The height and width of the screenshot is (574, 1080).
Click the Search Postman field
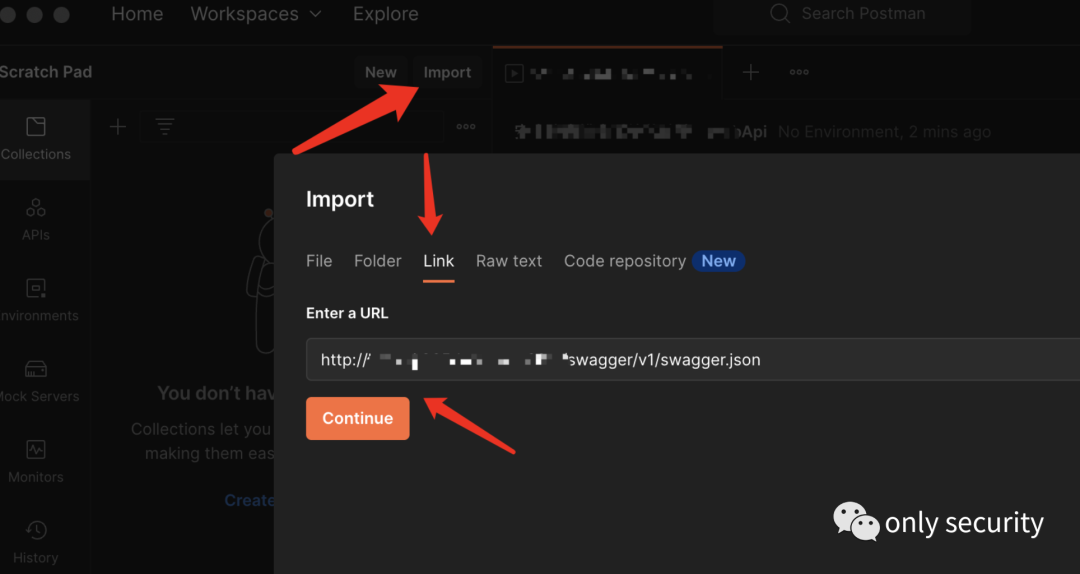(x=842, y=14)
